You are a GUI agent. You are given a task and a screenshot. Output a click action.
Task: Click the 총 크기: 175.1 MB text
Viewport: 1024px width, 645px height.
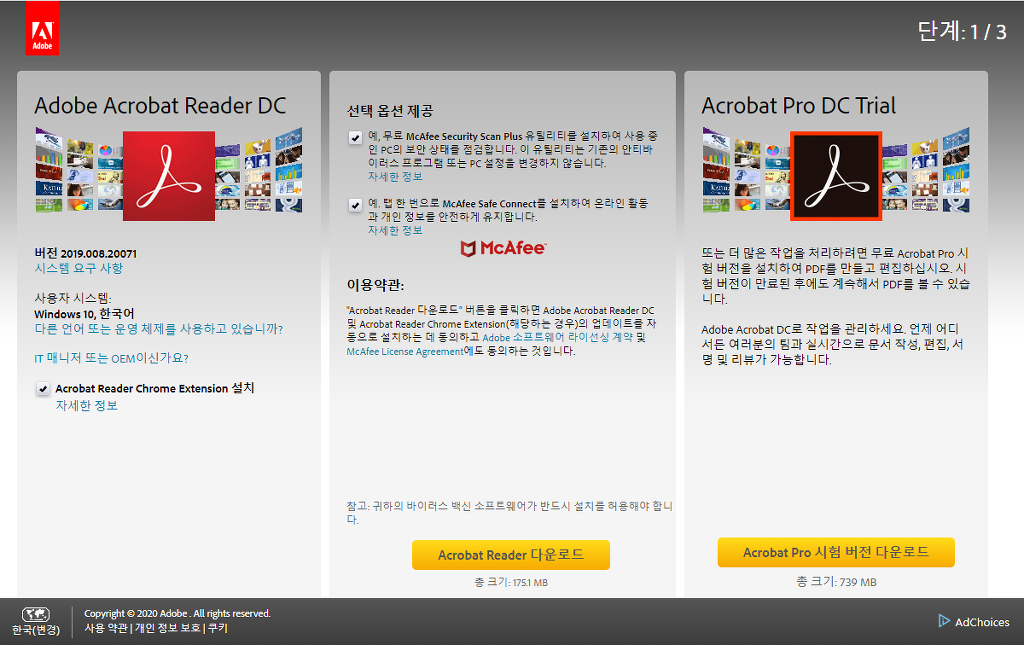pyautogui.click(x=511, y=582)
